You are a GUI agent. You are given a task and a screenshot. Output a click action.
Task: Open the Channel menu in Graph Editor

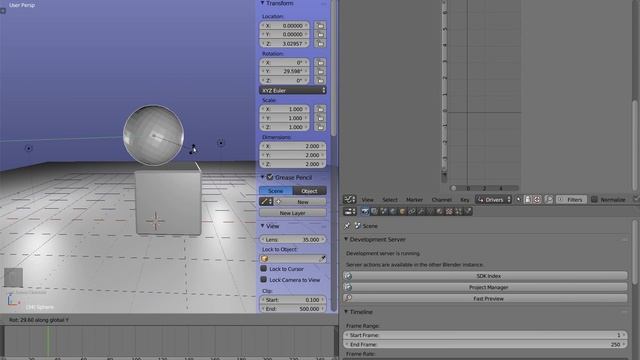click(x=442, y=200)
